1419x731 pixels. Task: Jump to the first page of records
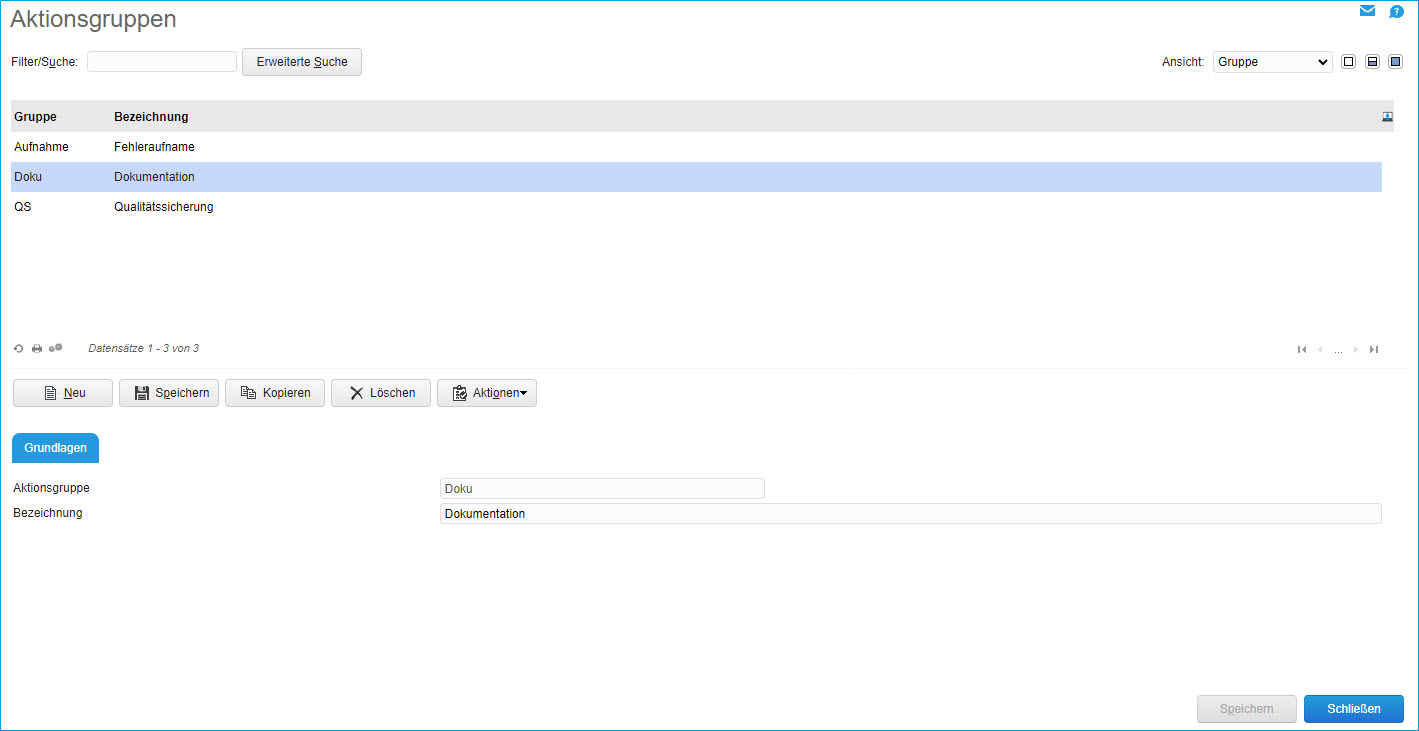click(1301, 349)
